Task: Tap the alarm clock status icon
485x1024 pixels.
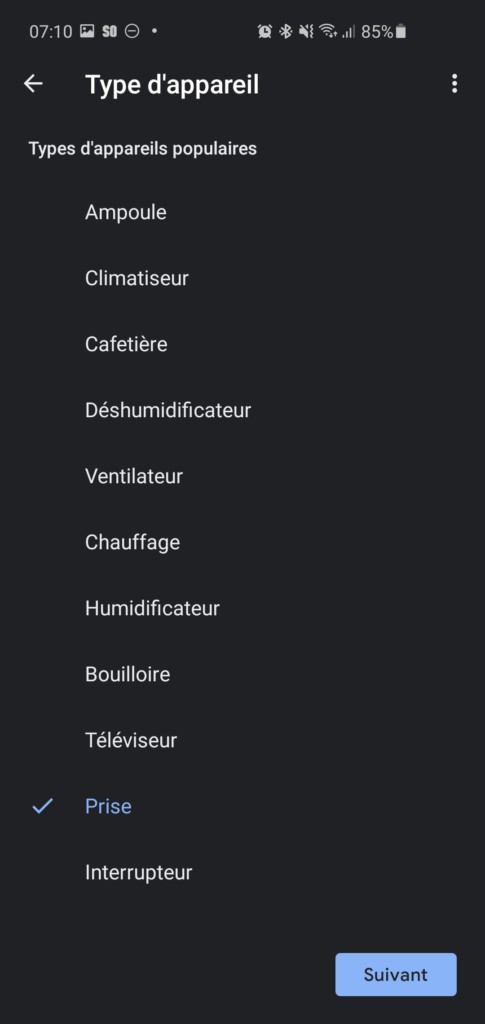Action: [264, 31]
